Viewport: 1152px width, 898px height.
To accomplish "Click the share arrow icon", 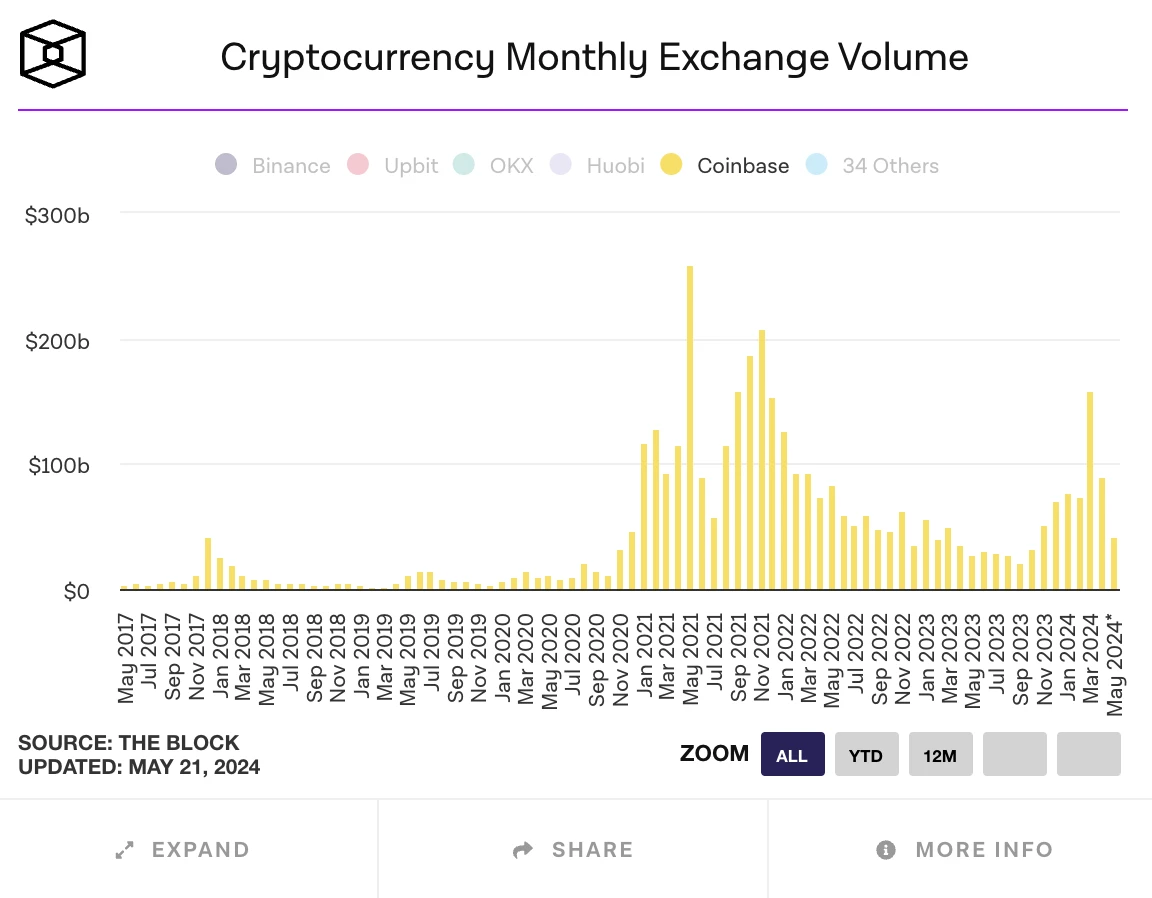I will tap(523, 850).
